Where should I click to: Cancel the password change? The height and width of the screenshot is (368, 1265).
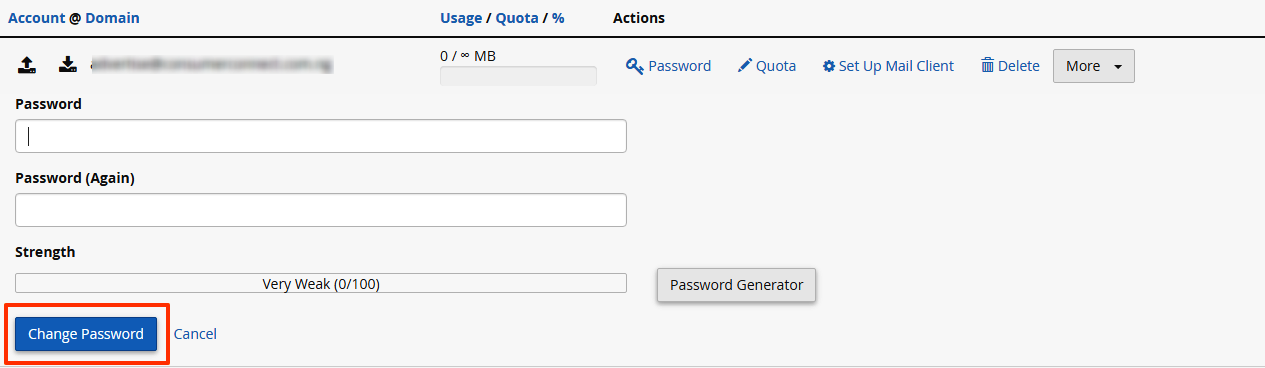coord(195,334)
